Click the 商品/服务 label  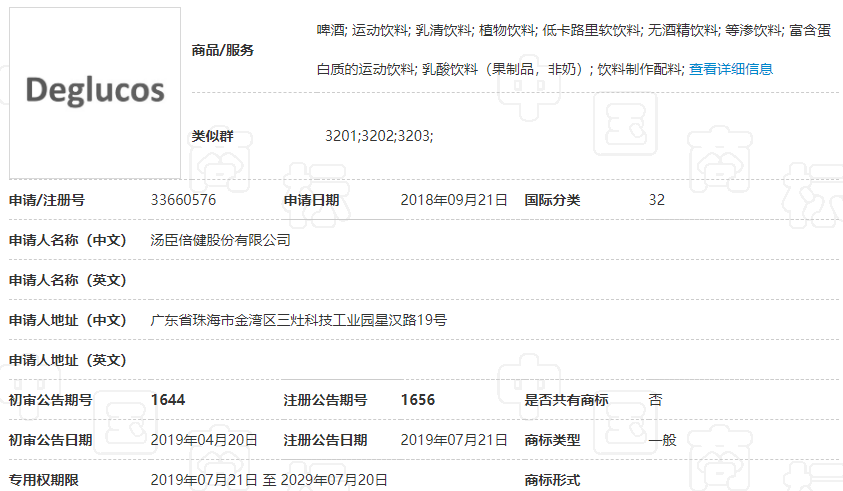223,51
